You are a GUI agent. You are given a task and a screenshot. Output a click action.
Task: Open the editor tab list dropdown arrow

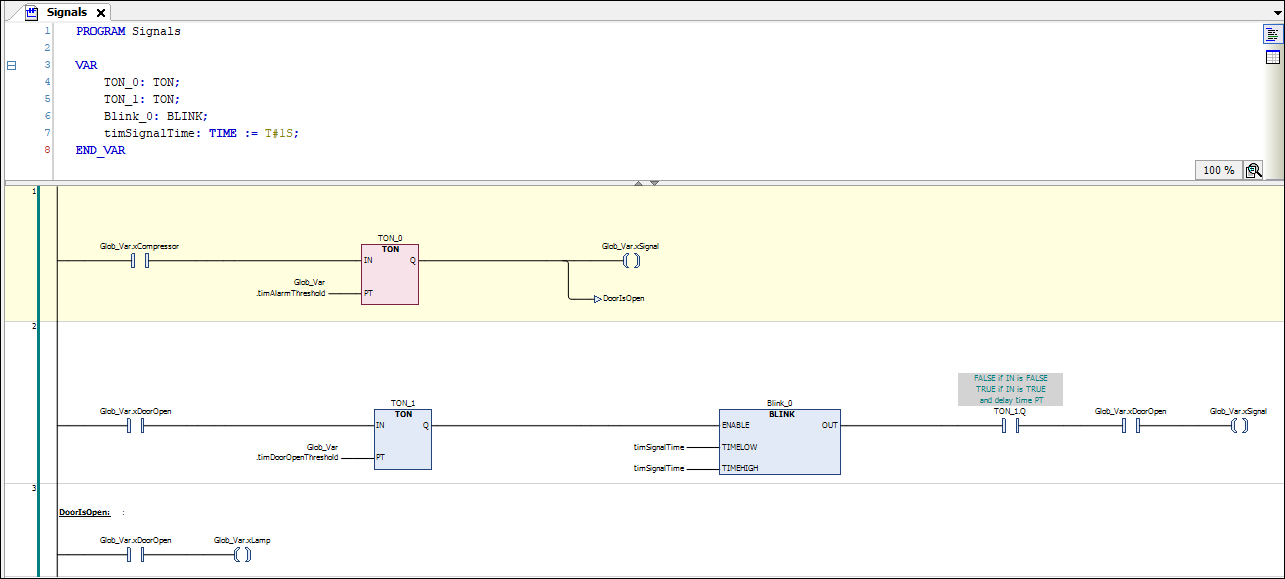(1276, 13)
